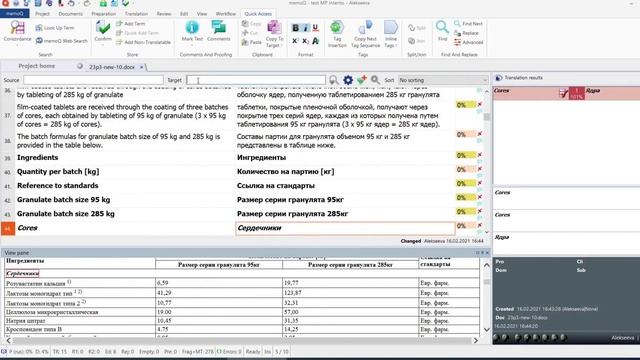The image size is (640, 360).
Task: Apply superscript formatting
Action: (295, 41)
